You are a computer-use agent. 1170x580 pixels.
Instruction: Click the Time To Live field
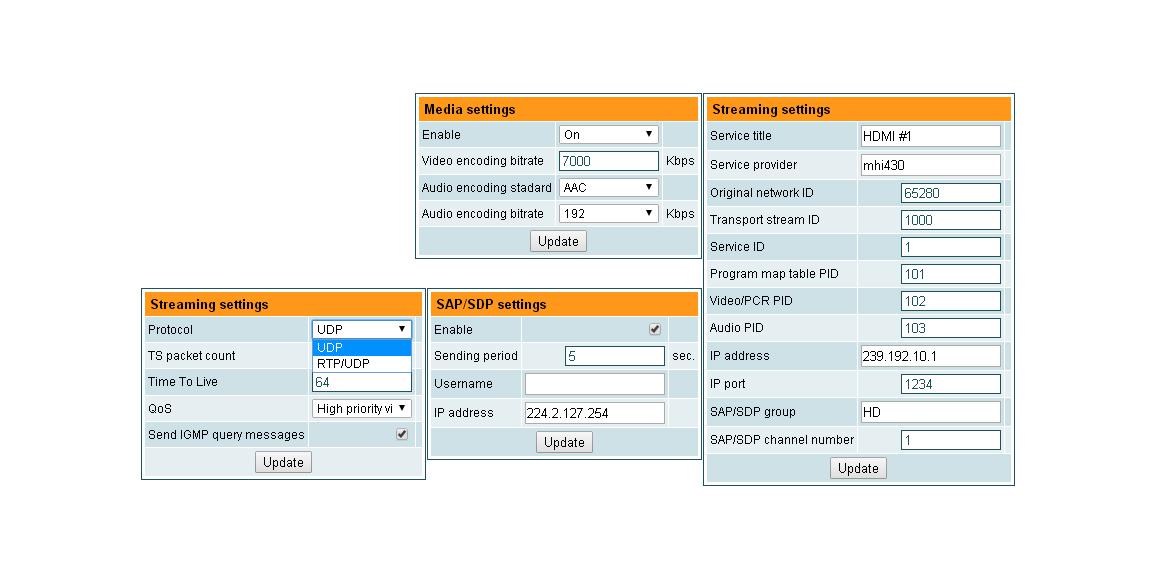(x=362, y=383)
